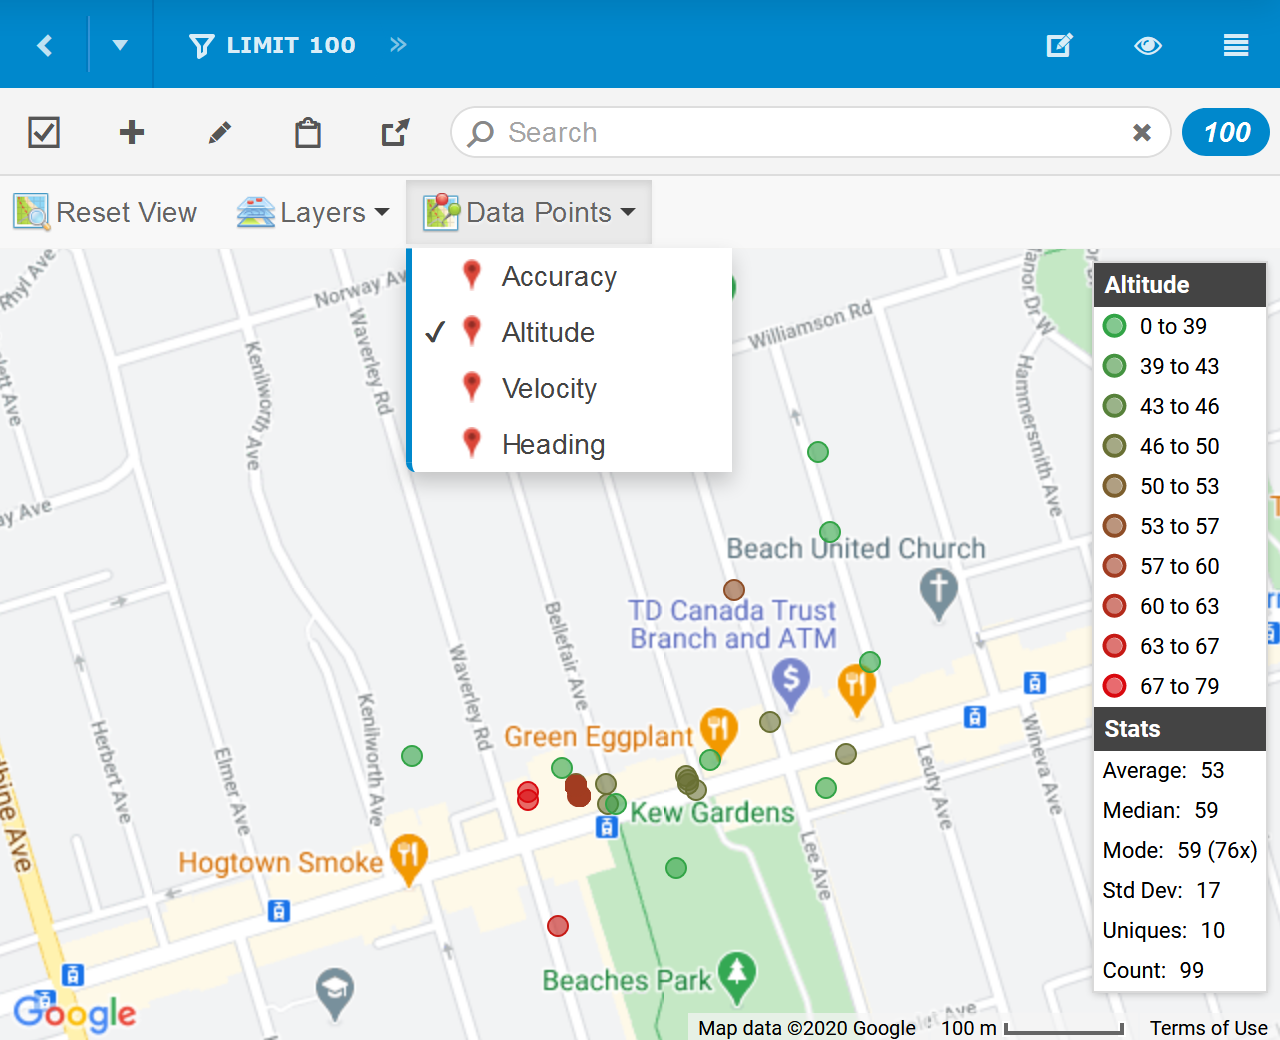Viewport: 1280px width, 1040px height.
Task: Click the clipboard paste icon
Action: point(308,132)
